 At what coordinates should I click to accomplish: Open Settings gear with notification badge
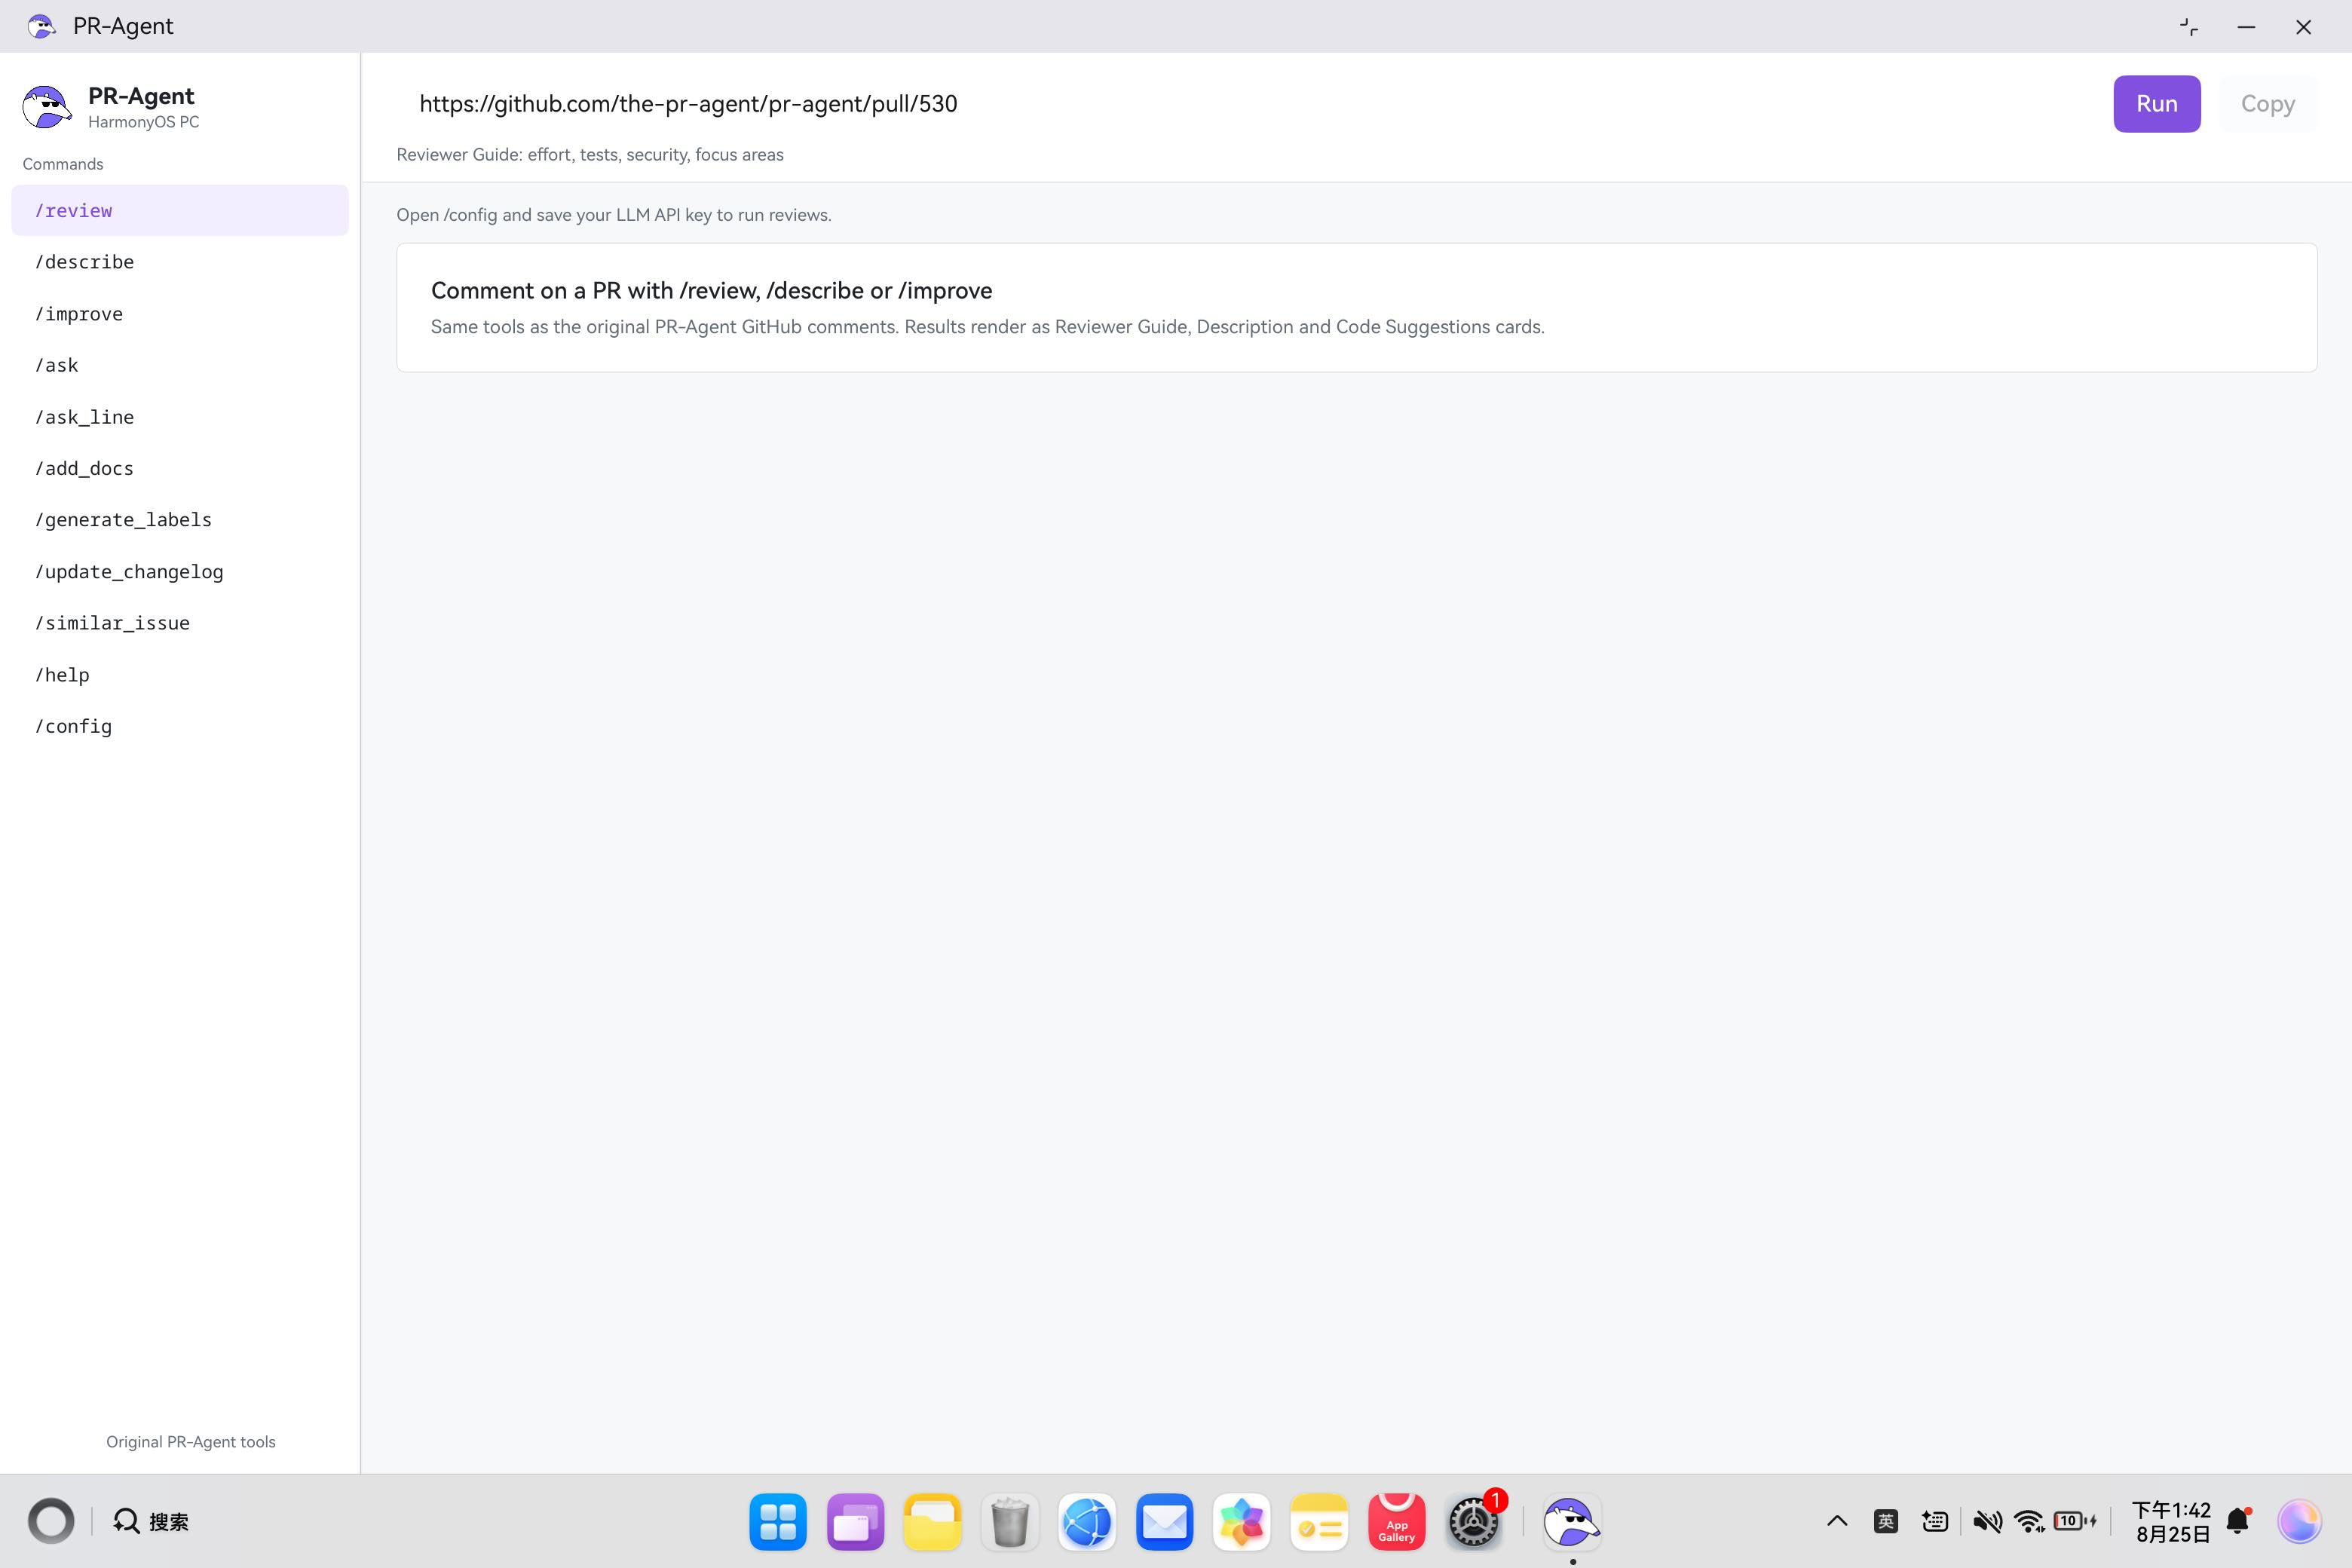[x=1474, y=1522]
